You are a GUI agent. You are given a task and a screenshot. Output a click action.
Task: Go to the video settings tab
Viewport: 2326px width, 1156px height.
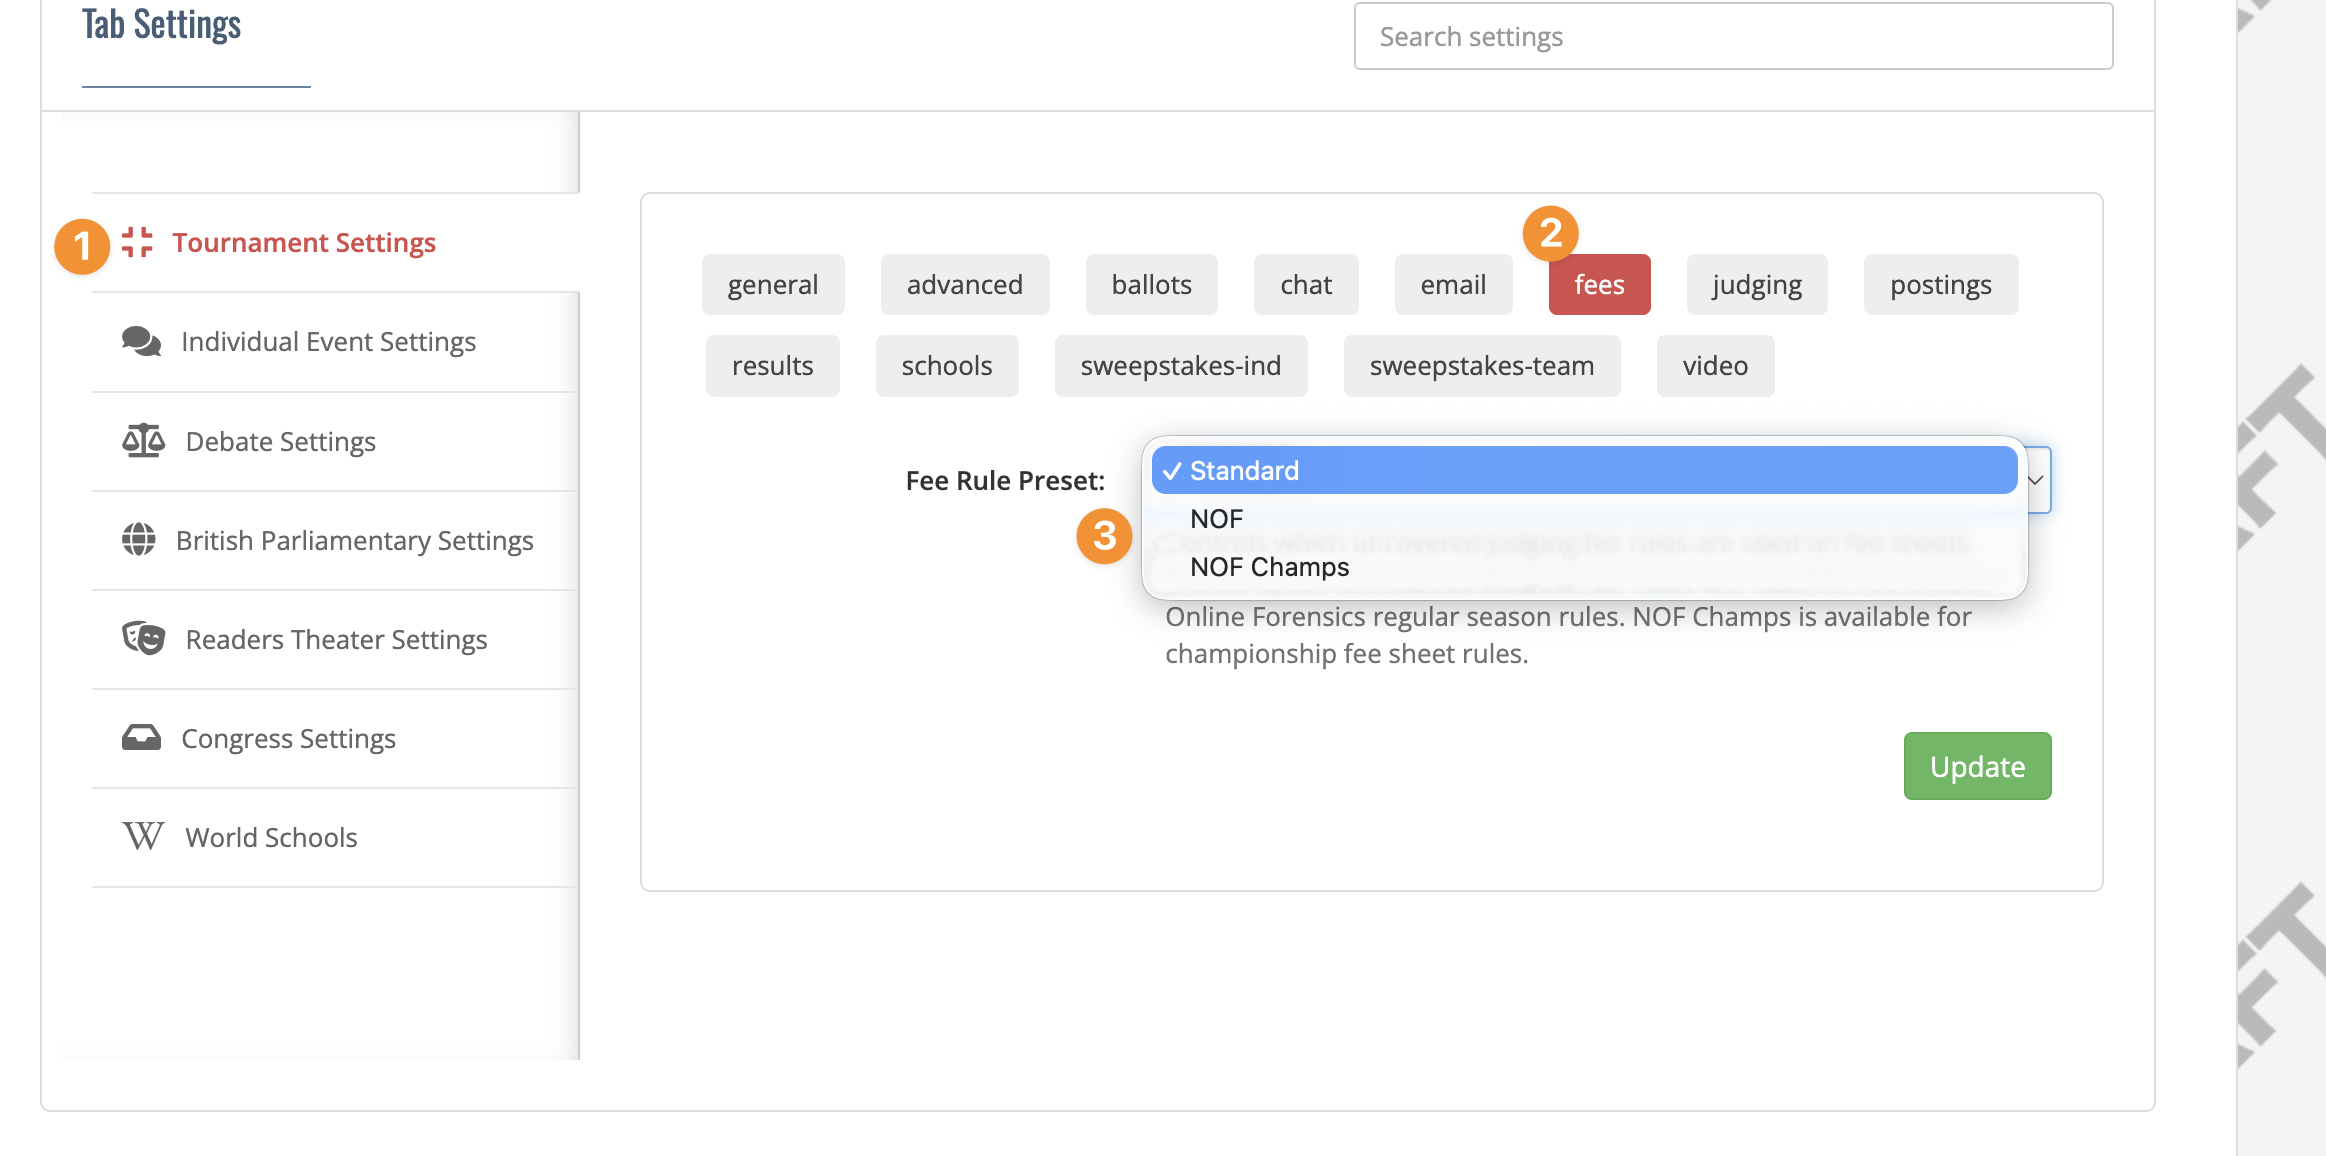pyautogui.click(x=1715, y=366)
